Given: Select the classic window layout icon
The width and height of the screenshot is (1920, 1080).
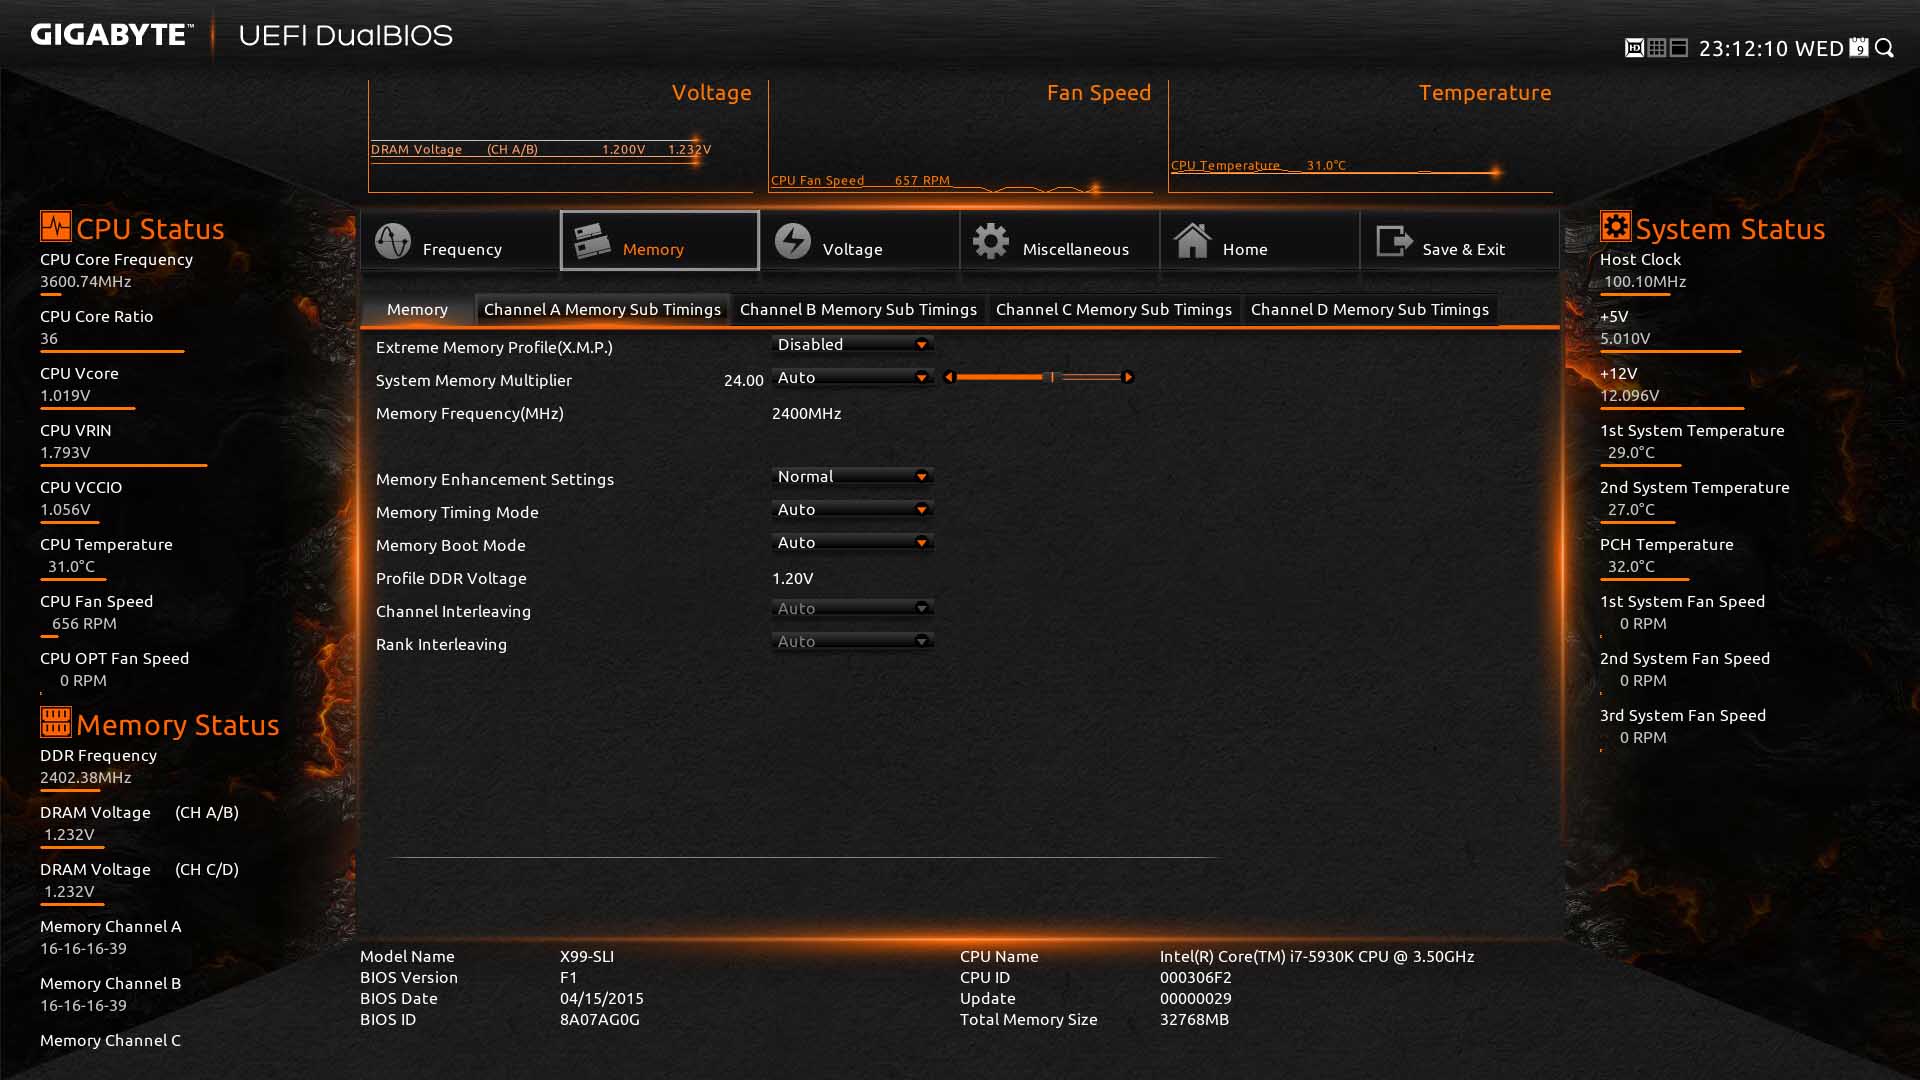Looking at the screenshot, I should click(x=1679, y=48).
